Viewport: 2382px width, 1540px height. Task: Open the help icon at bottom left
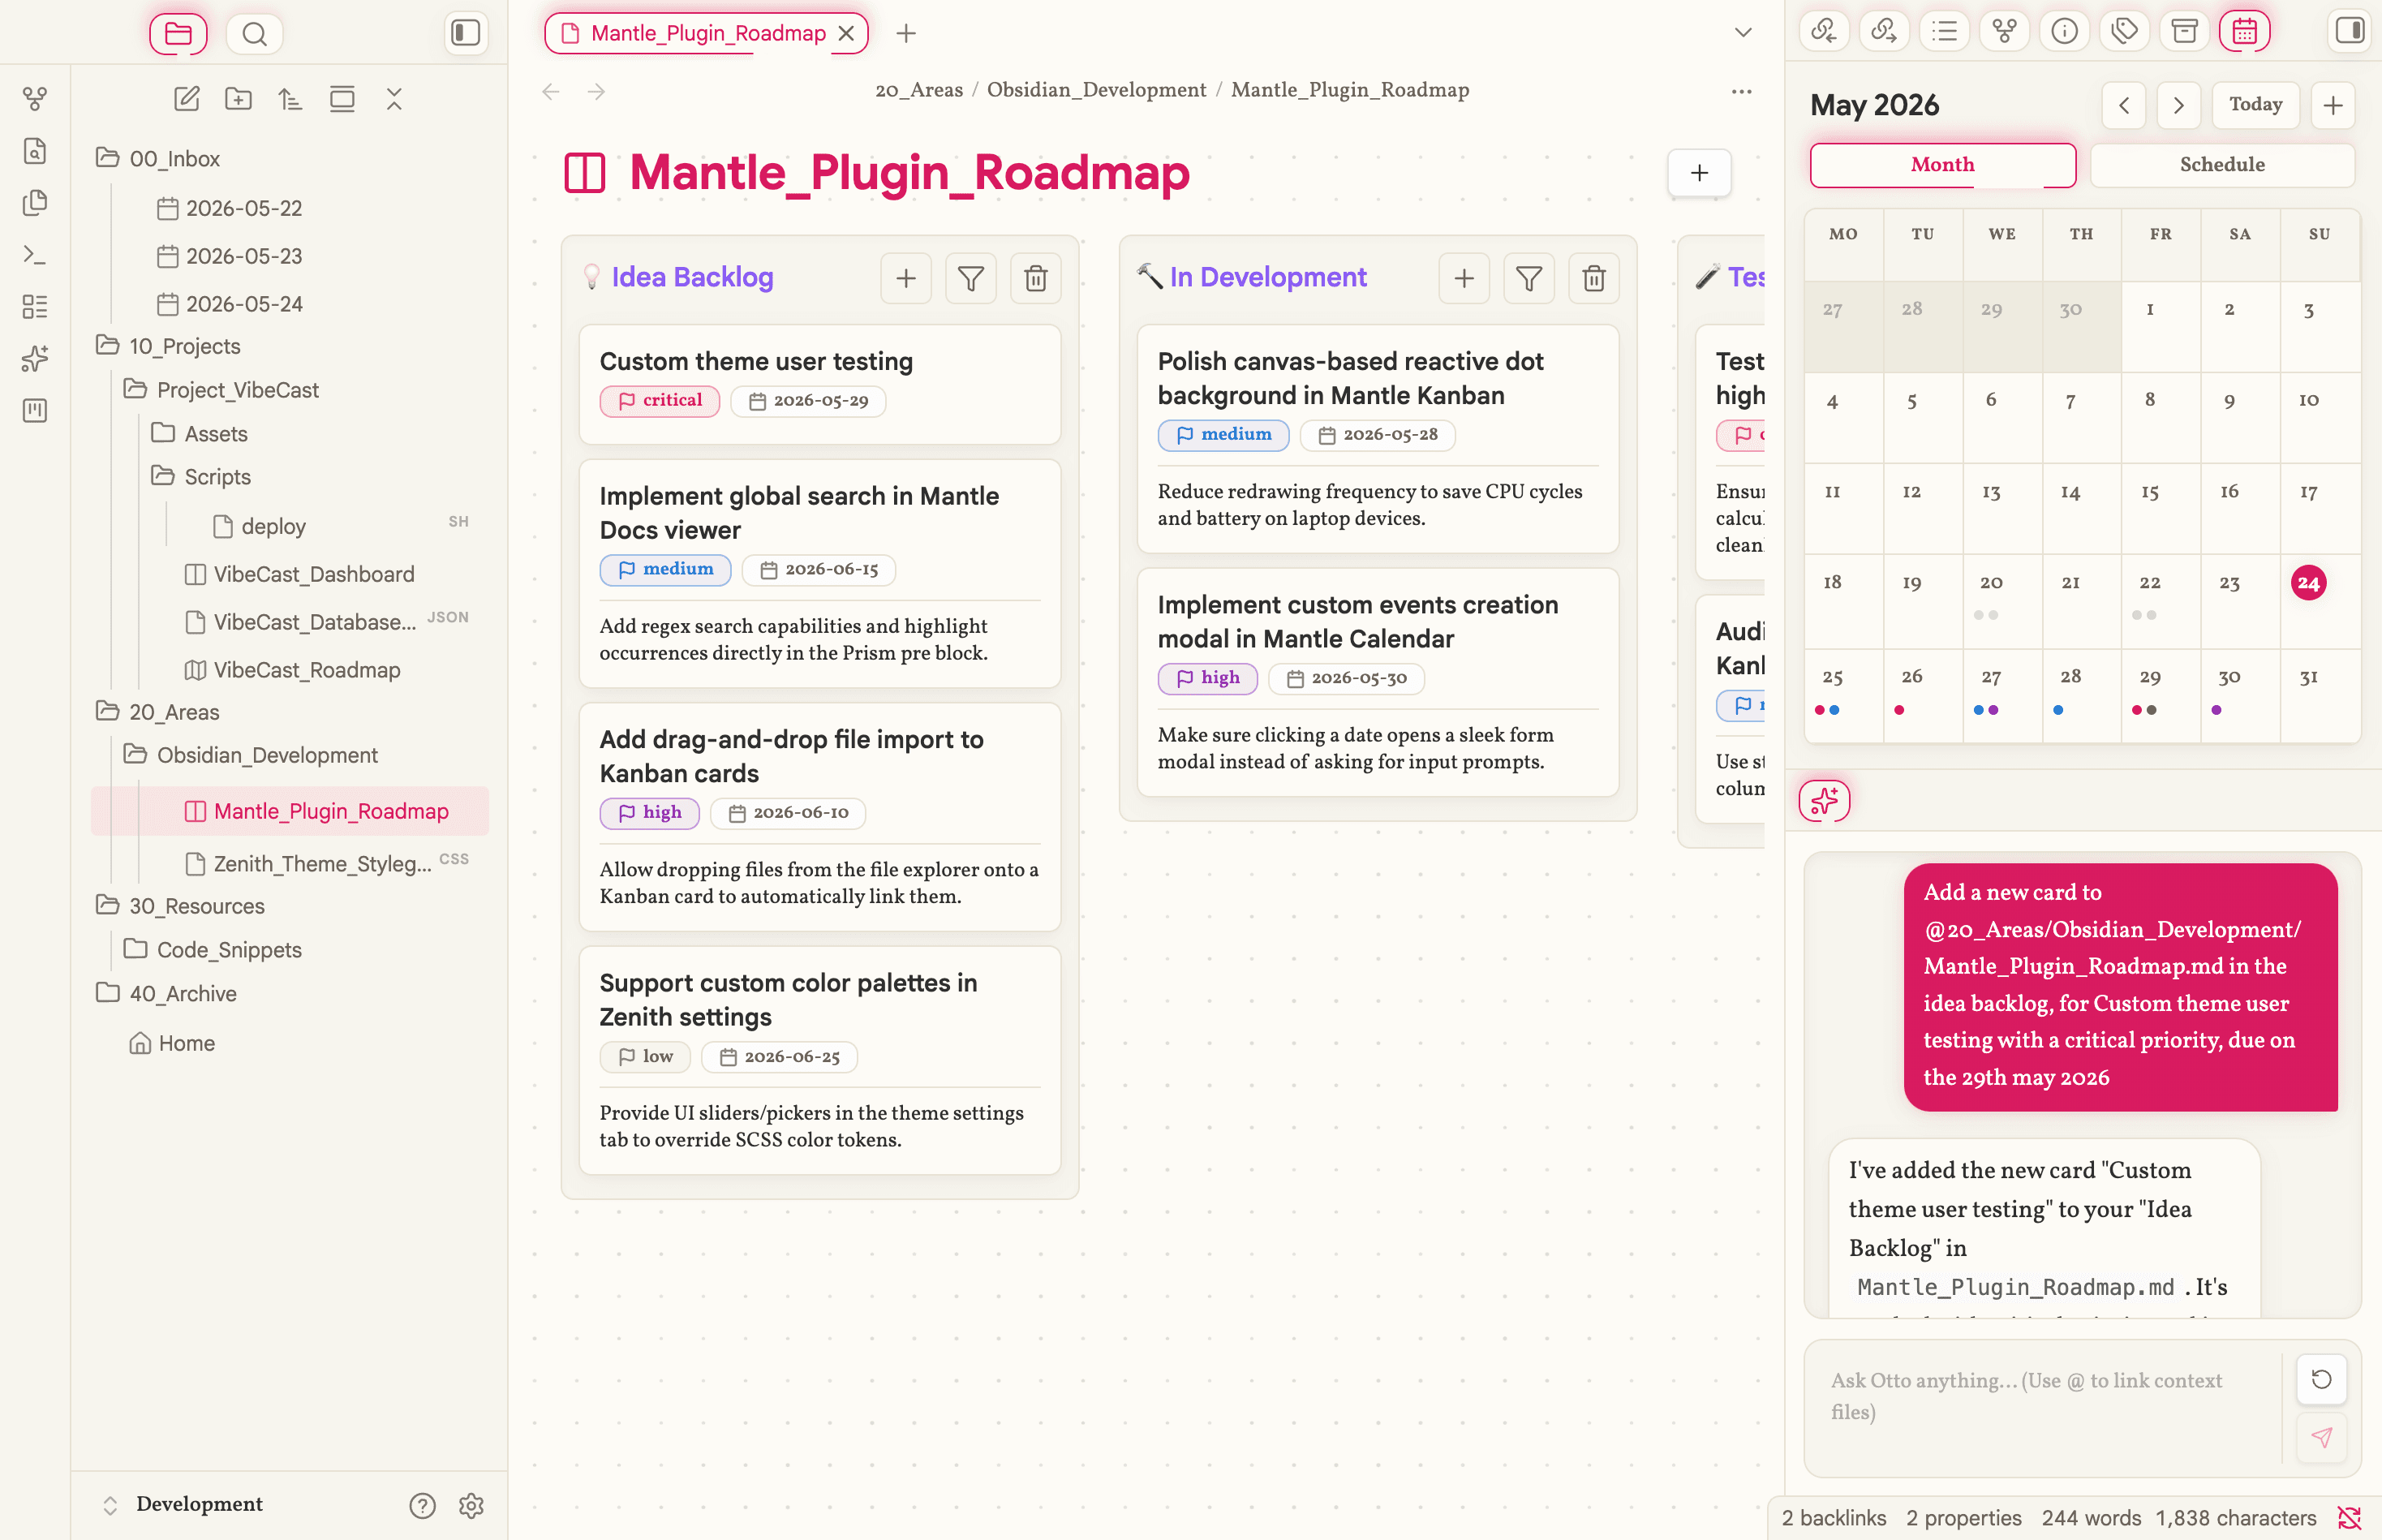[422, 1505]
